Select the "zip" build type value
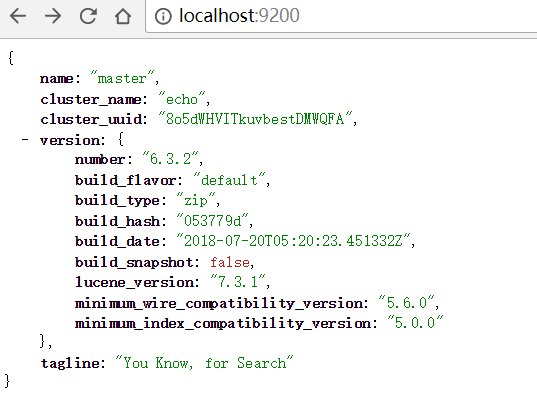Viewport: 537px width, 399px height. [196, 200]
